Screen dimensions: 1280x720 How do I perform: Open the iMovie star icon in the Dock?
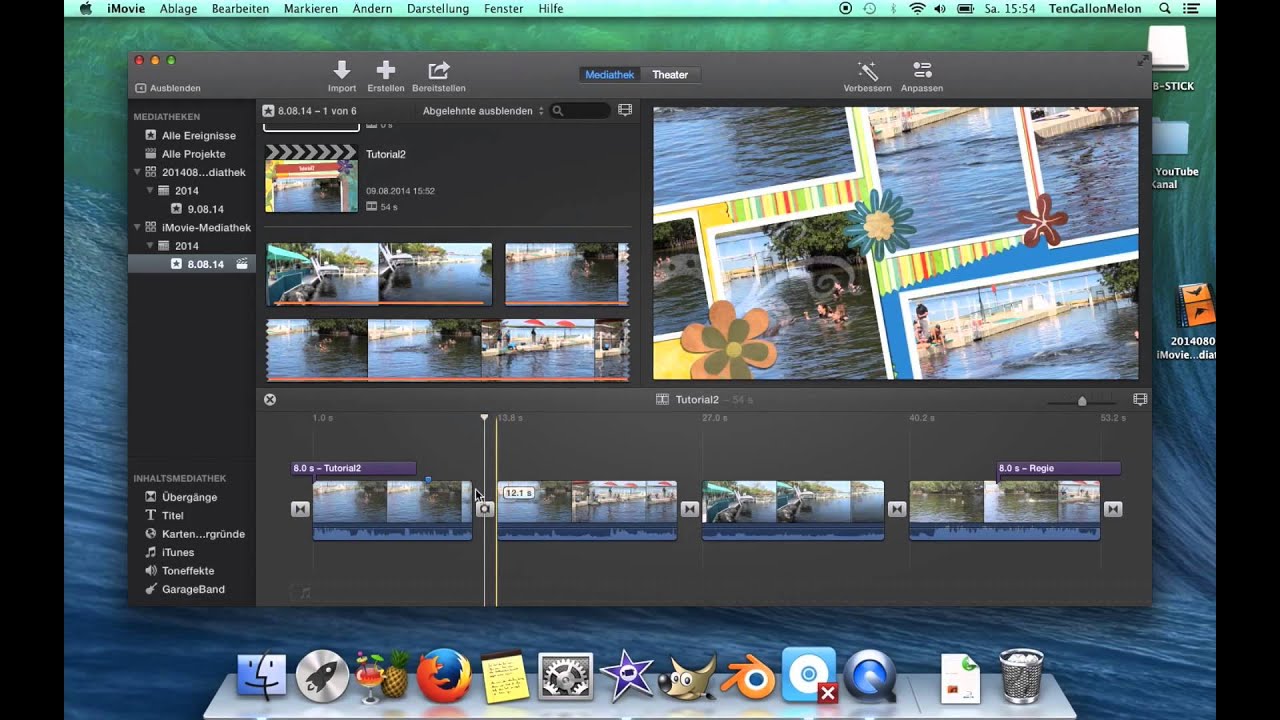627,676
